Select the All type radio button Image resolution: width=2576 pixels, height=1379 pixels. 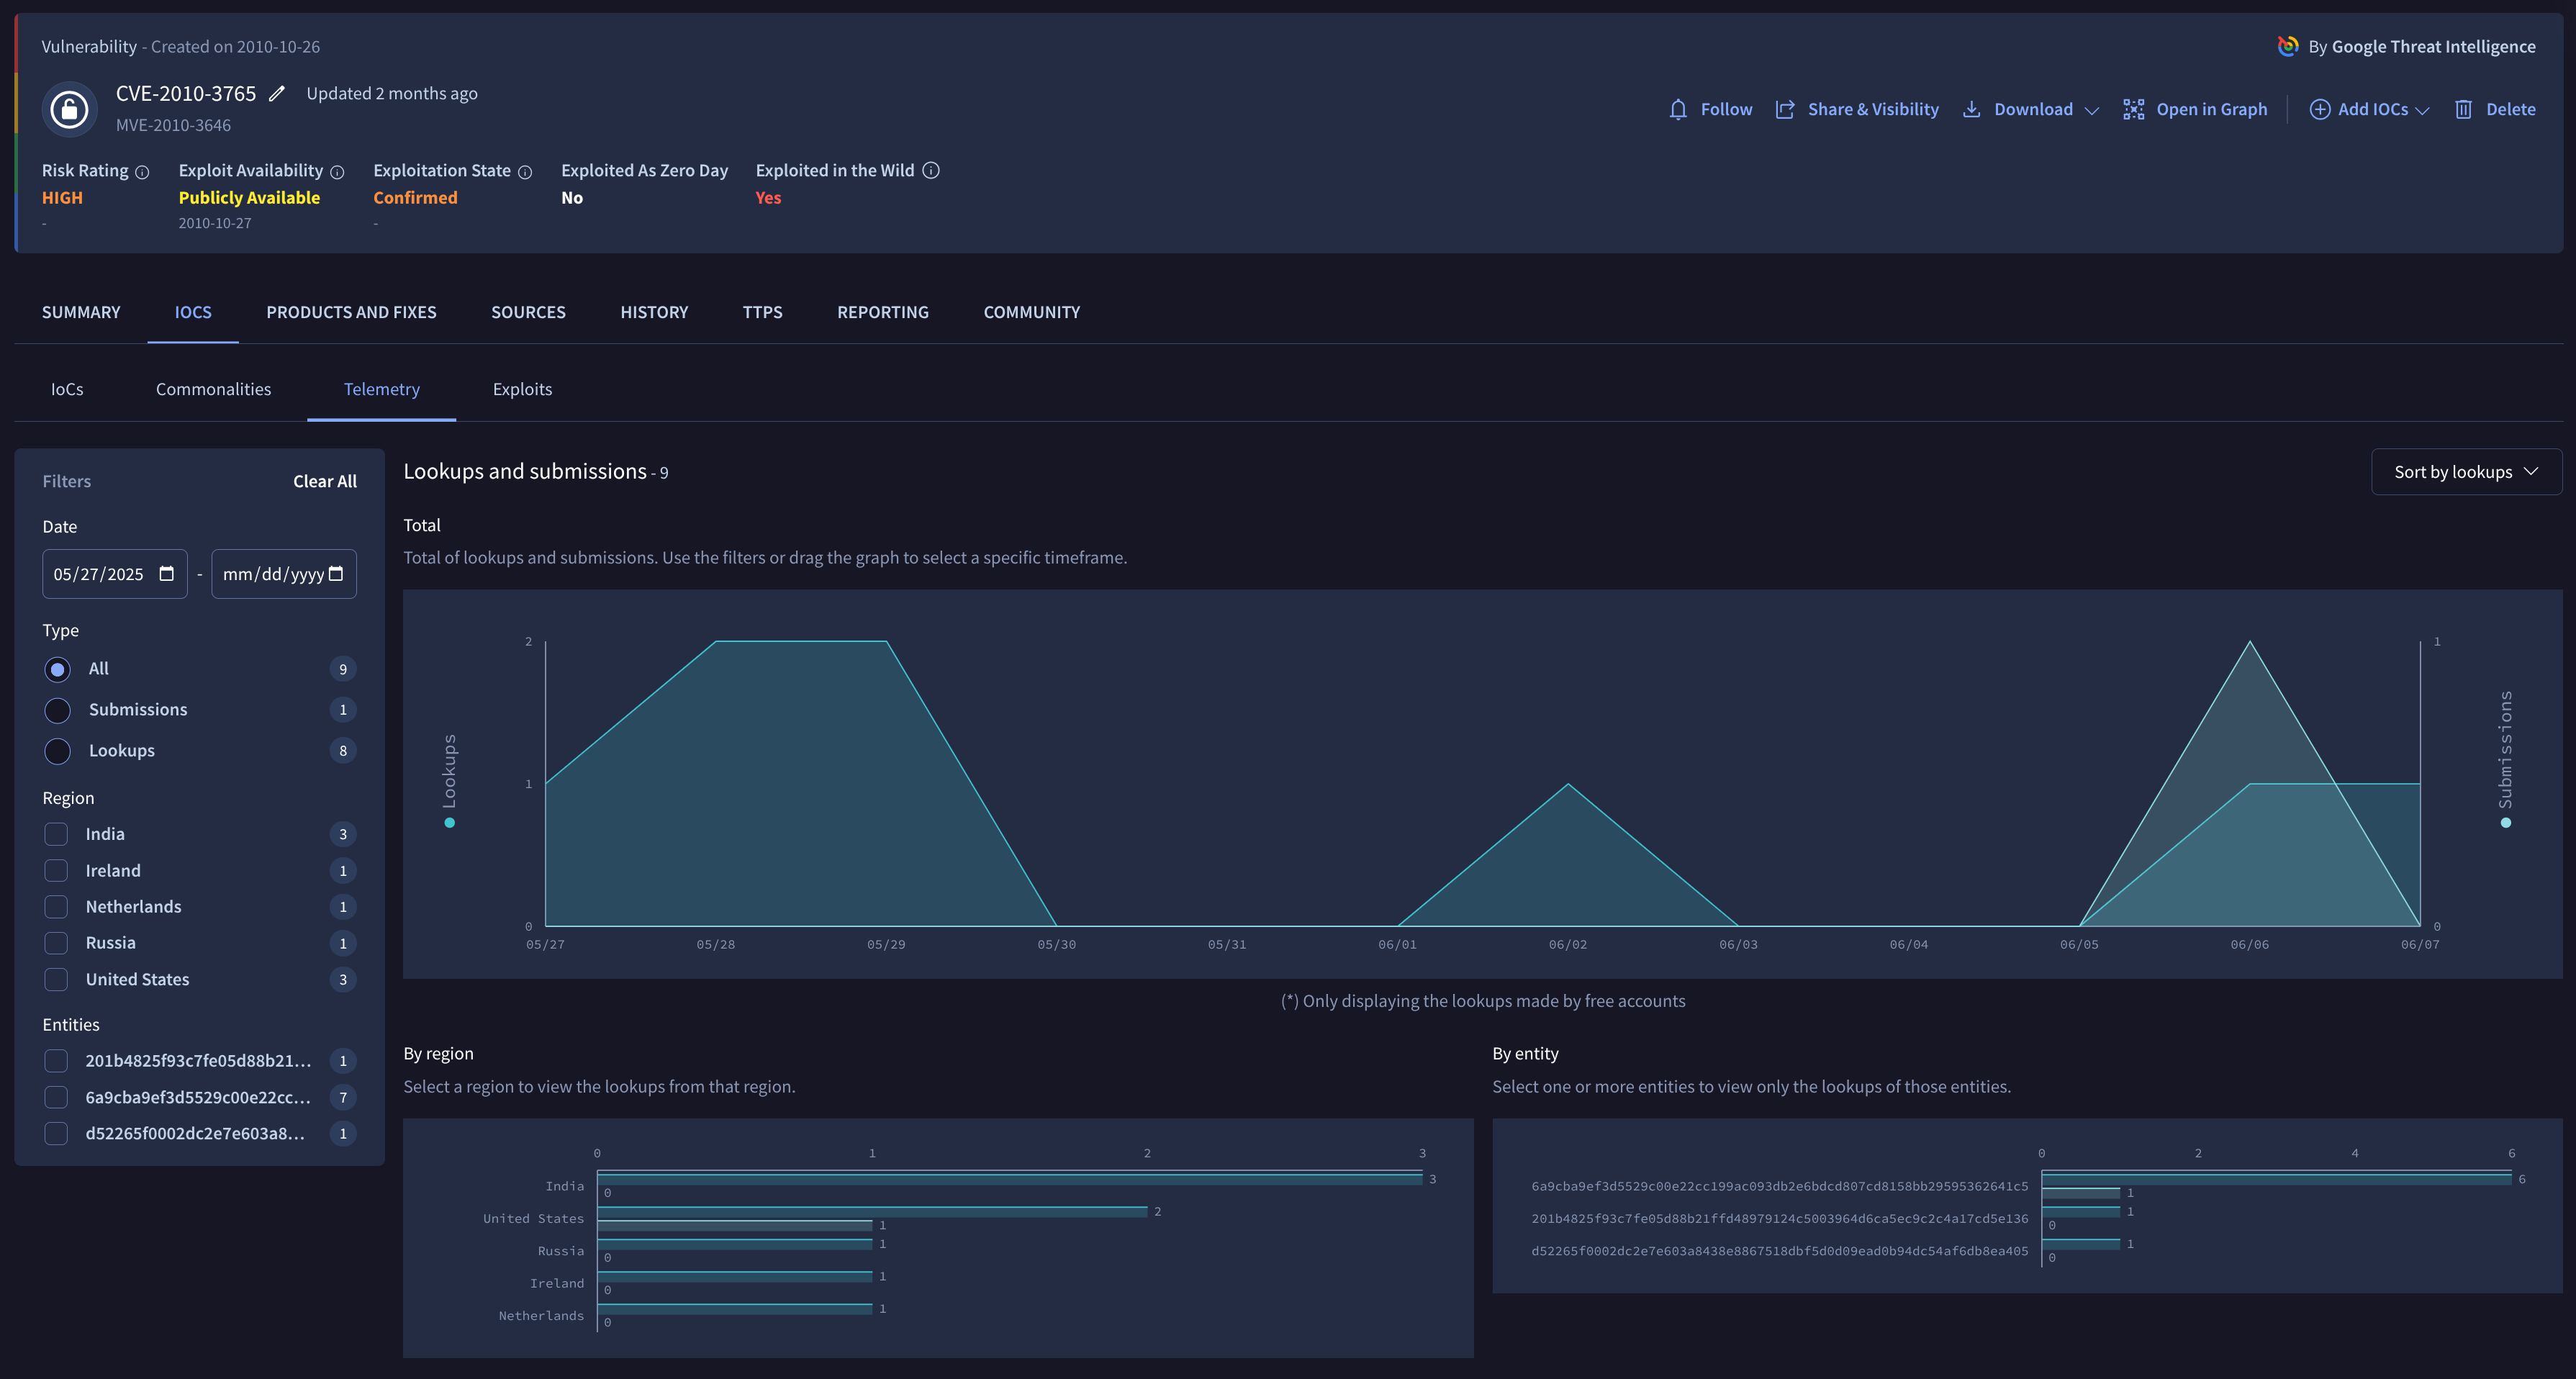58,669
